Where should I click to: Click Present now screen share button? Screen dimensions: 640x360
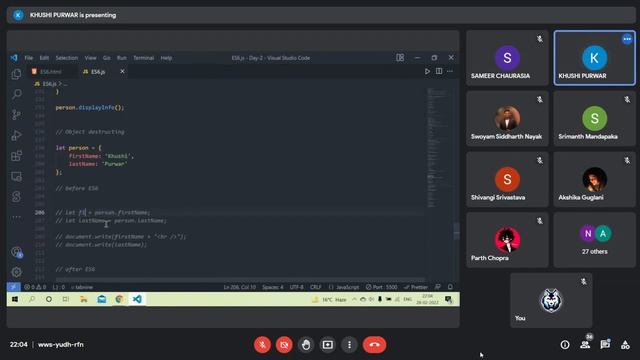[327, 345]
